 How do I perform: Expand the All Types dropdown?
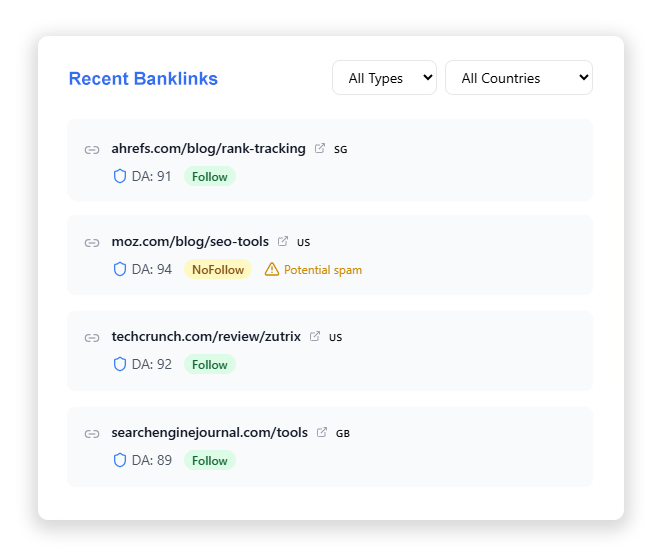pyautogui.click(x=384, y=78)
